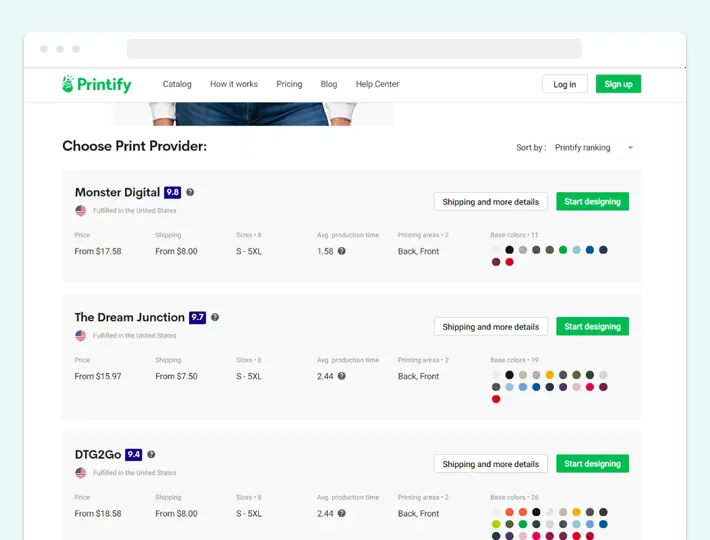The width and height of the screenshot is (710, 540).
Task: Start designing with Monster Digital
Action: [592, 201]
